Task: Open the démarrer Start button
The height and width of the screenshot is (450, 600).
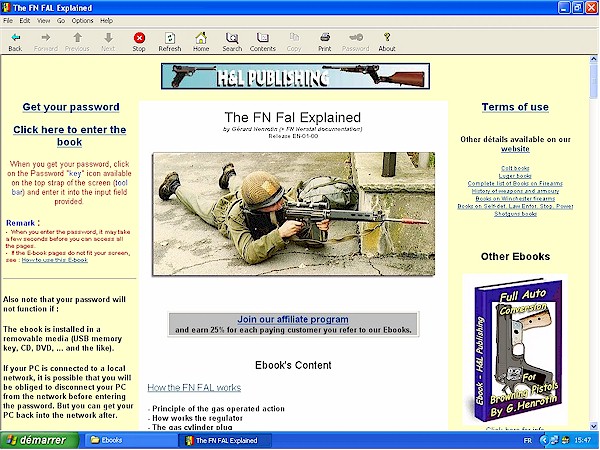Action: 39,440
